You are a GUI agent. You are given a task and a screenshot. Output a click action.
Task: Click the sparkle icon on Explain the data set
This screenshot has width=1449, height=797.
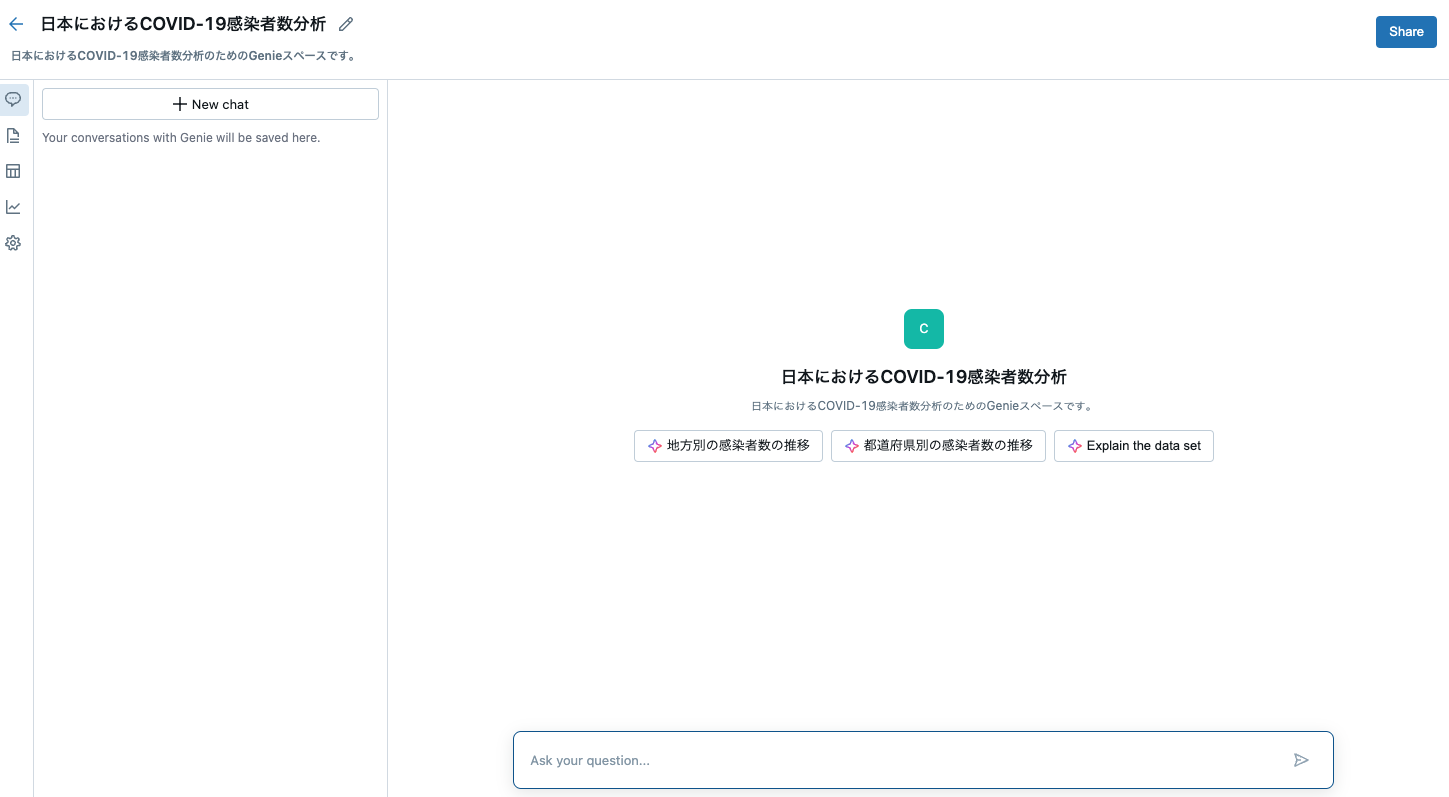pos(1074,445)
